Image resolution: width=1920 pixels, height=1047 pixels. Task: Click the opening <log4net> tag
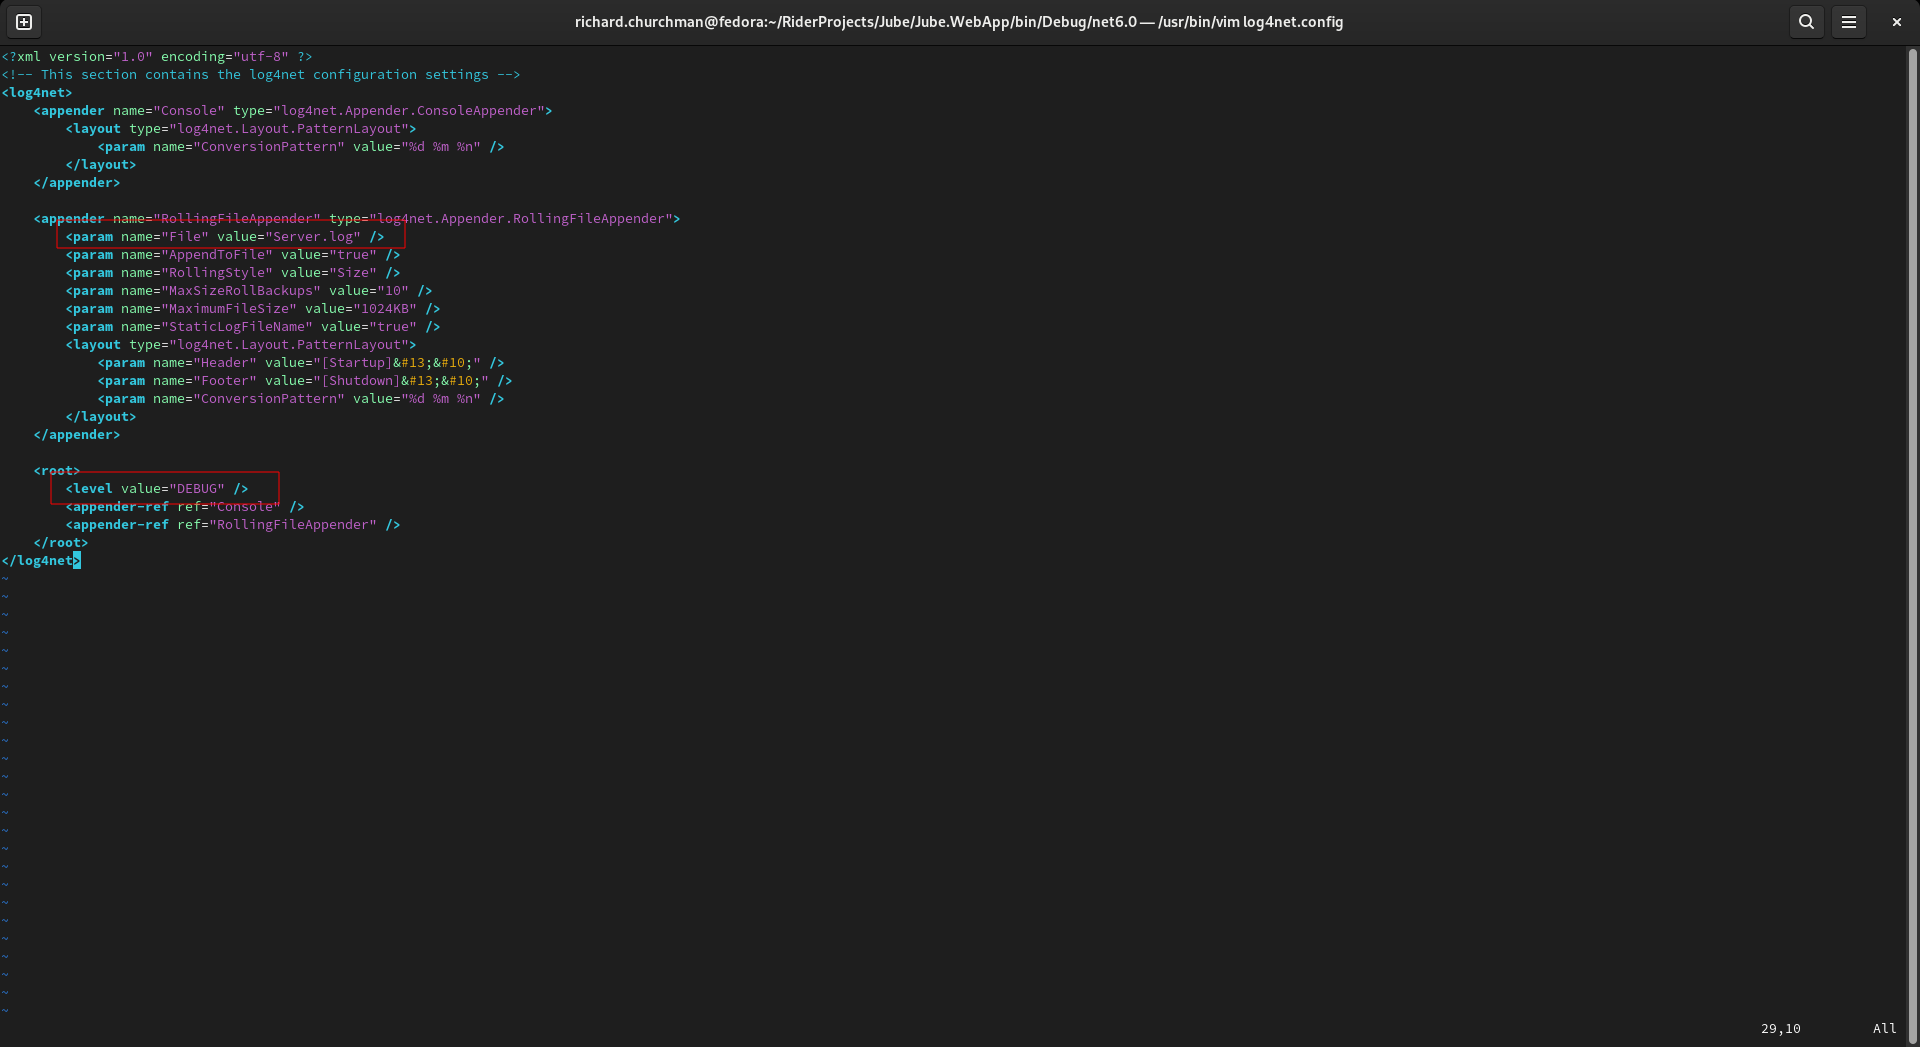coord(37,93)
